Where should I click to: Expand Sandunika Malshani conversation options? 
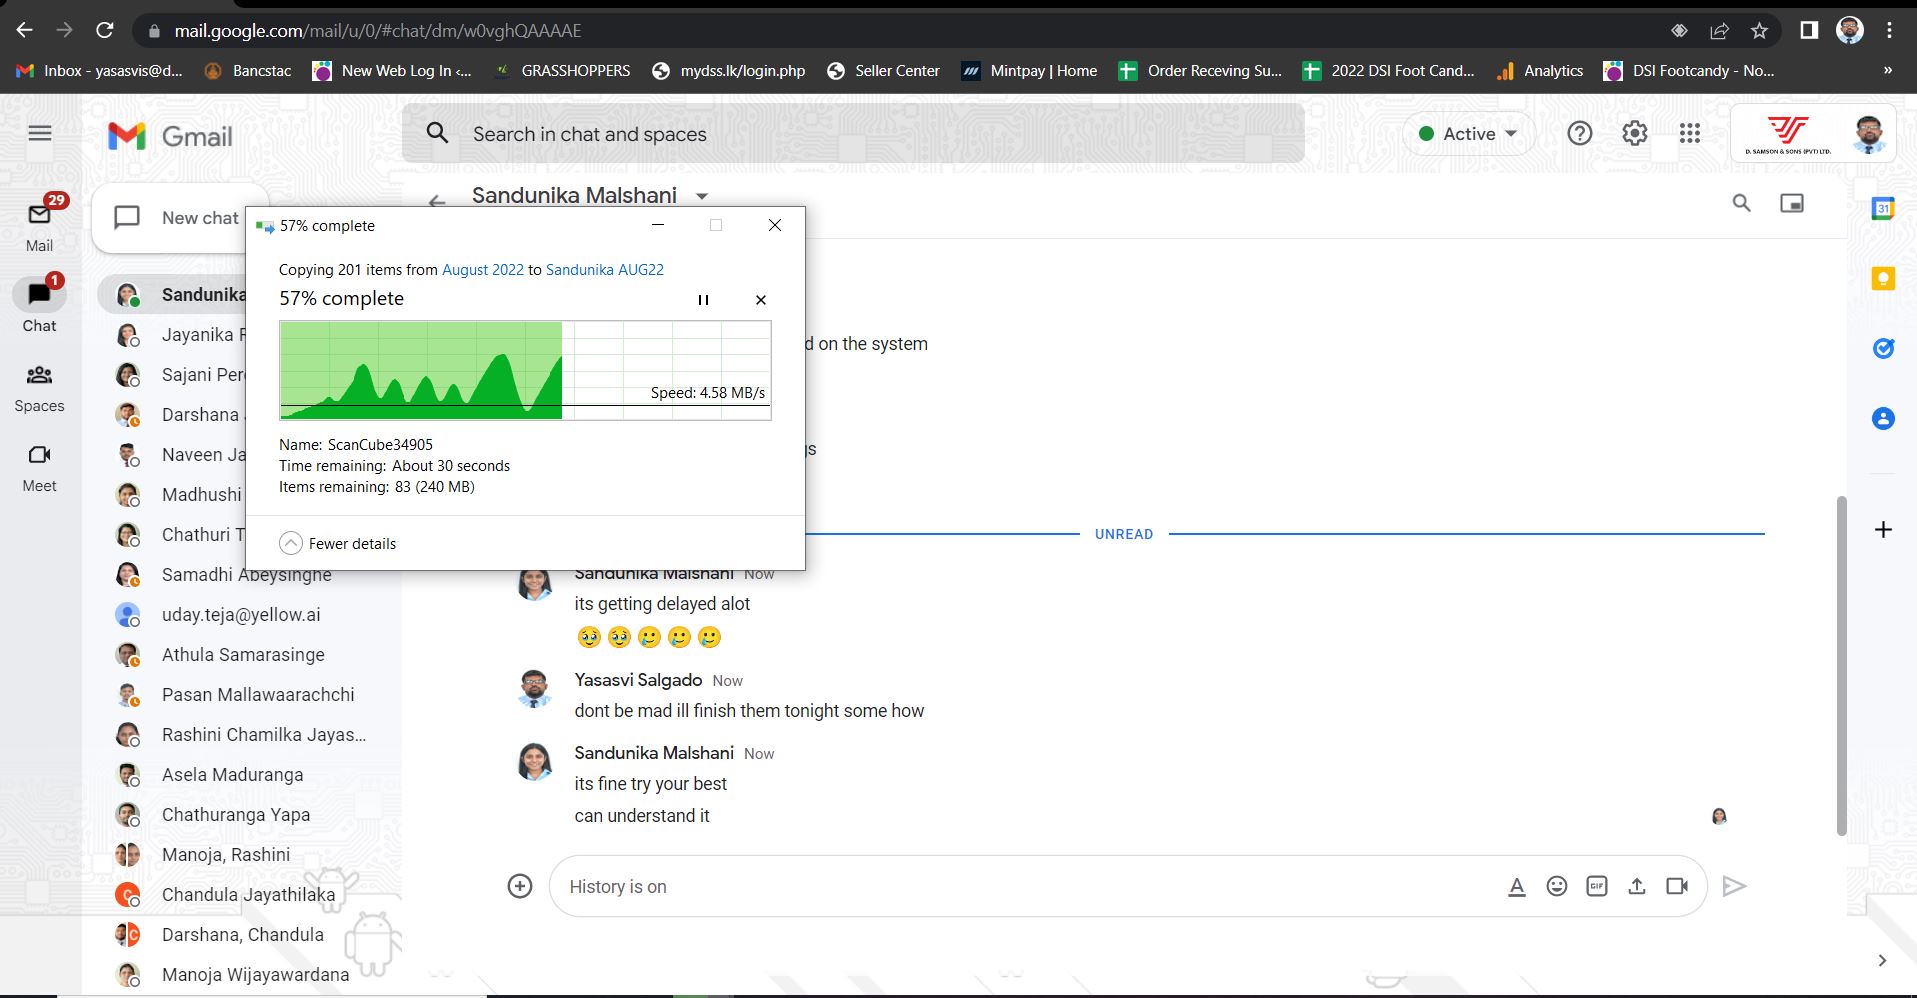(702, 196)
